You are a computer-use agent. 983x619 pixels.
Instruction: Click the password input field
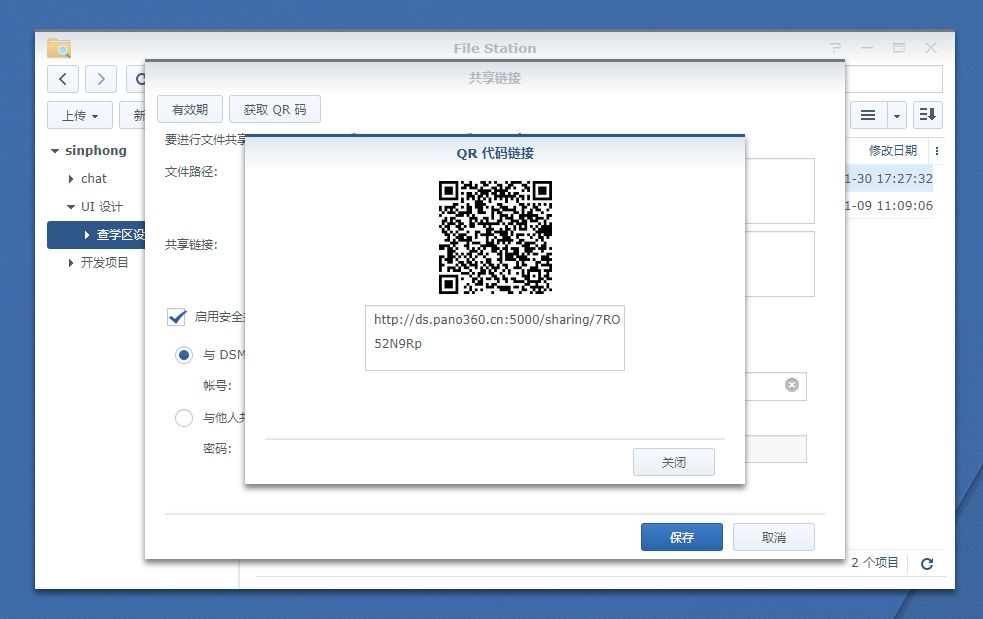[x=775, y=449]
